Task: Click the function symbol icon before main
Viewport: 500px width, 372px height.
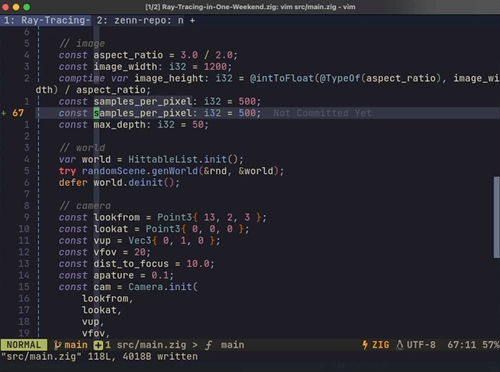Action: 209,345
